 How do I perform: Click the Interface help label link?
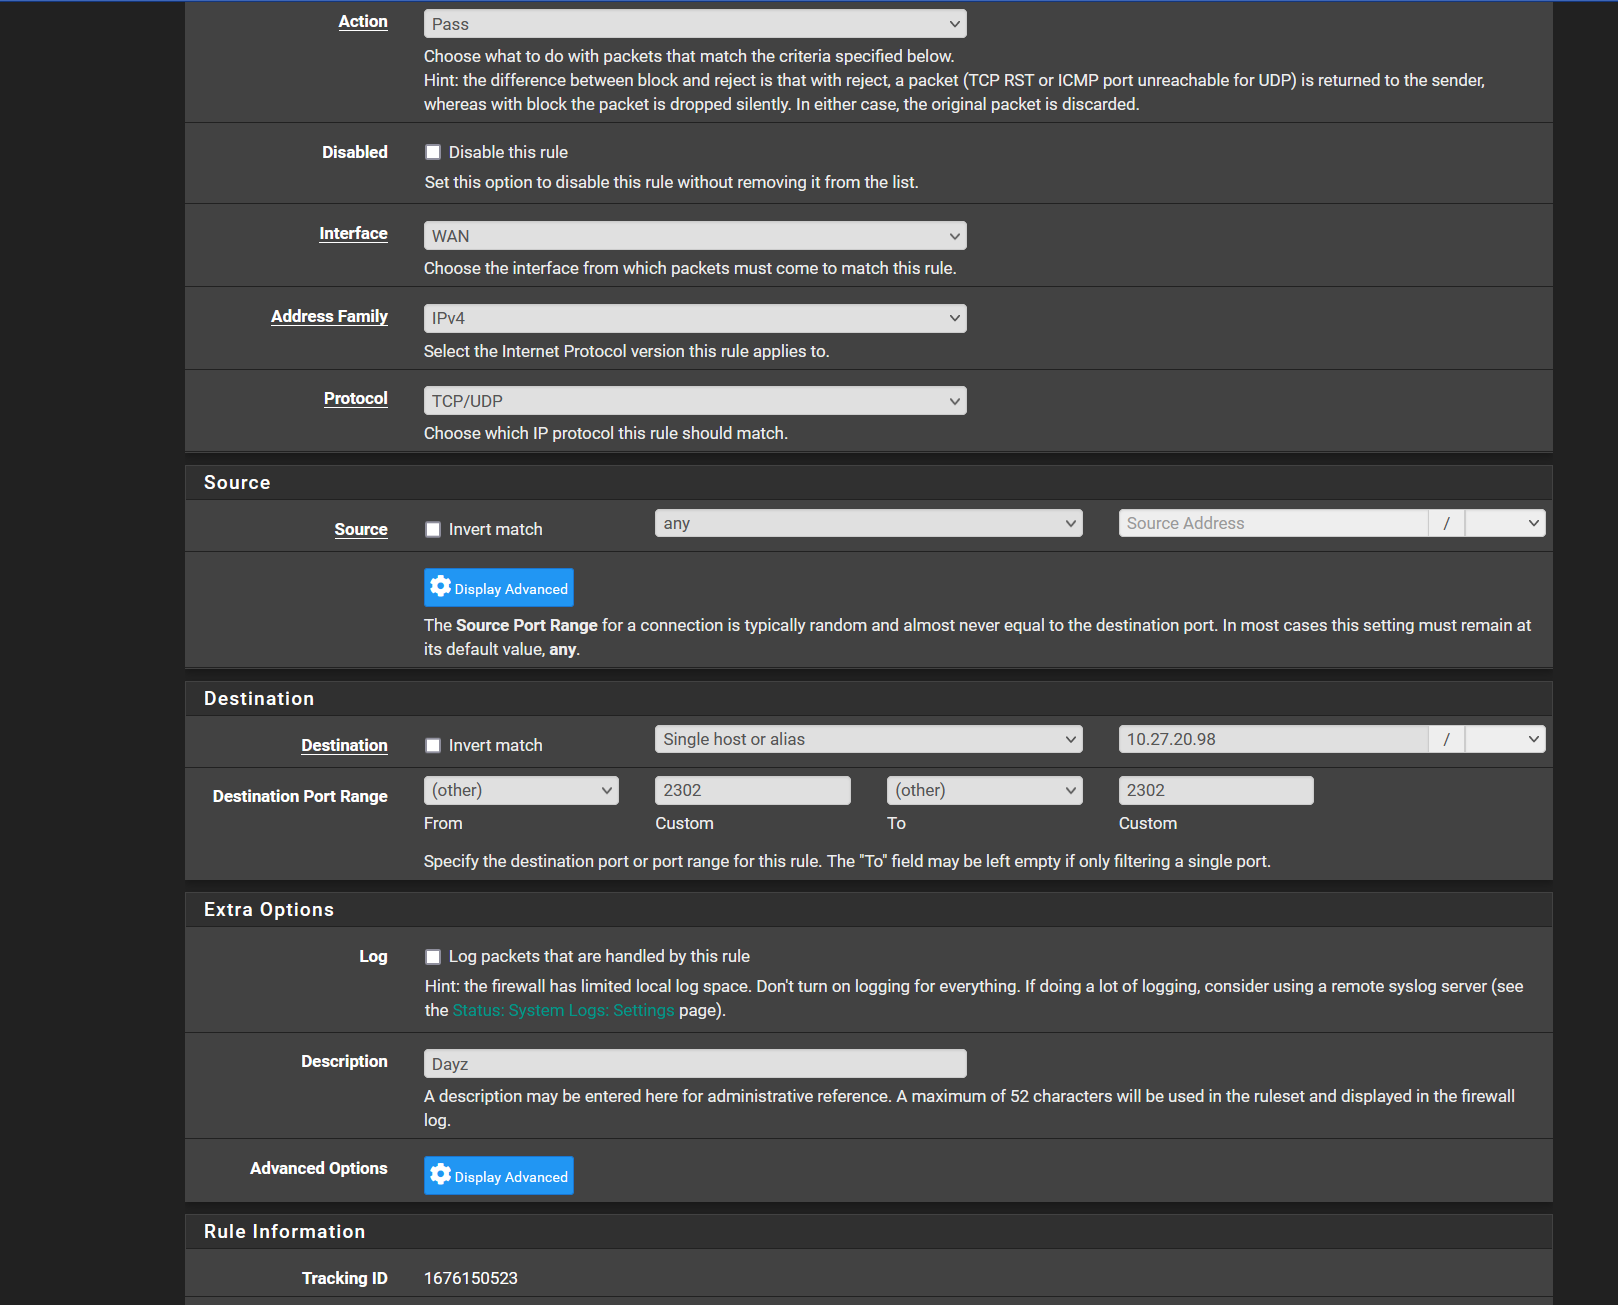[x=353, y=233]
